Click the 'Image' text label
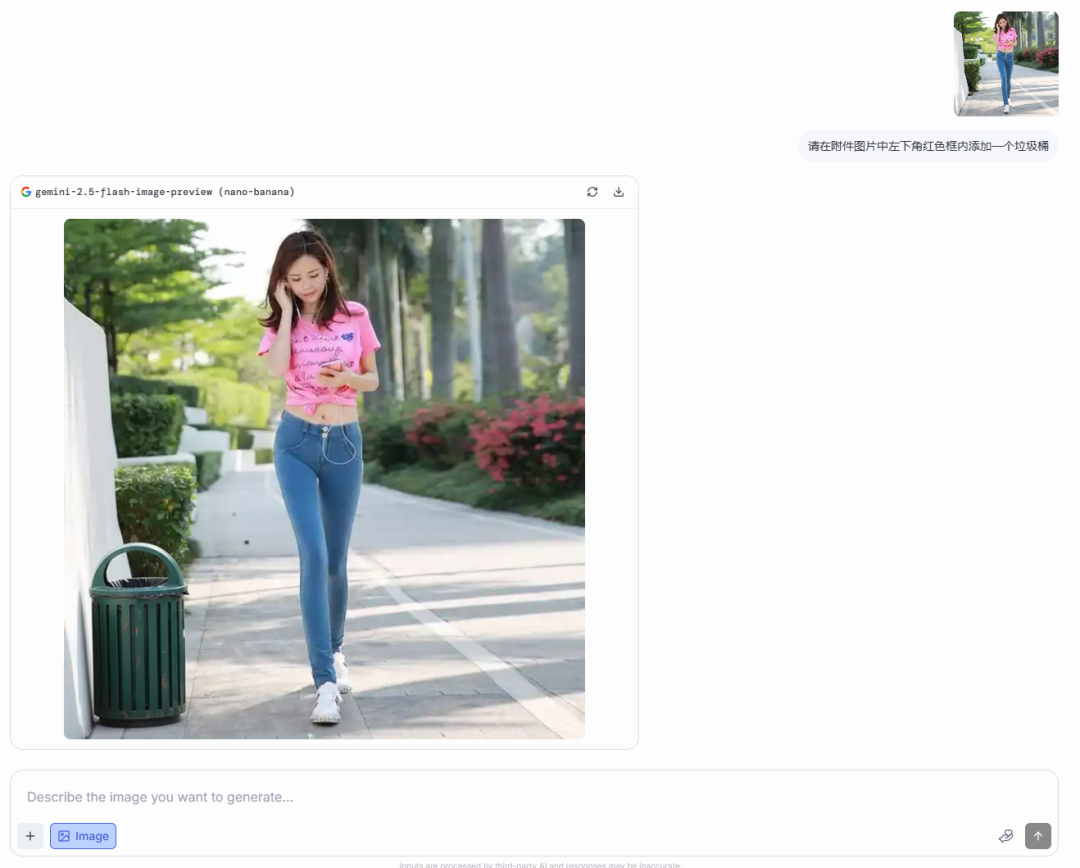1080x868 pixels. tap(92, 836)
